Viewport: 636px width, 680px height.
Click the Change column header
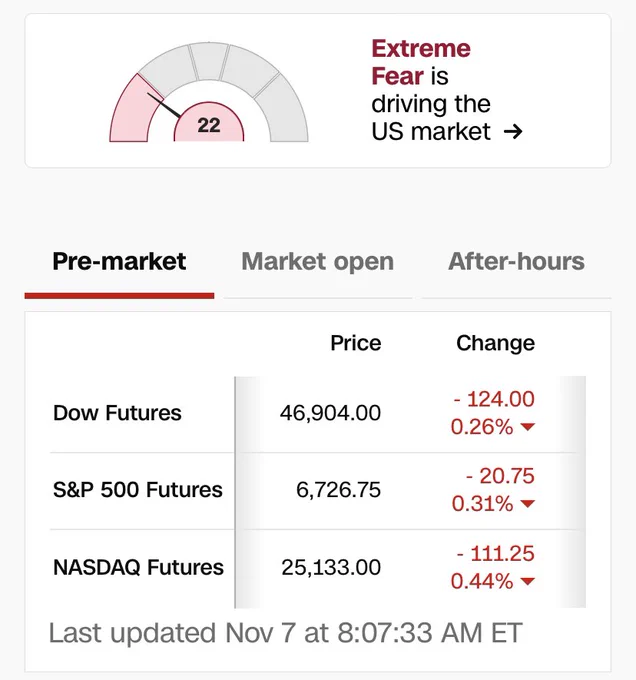click(x=495, y=343)
